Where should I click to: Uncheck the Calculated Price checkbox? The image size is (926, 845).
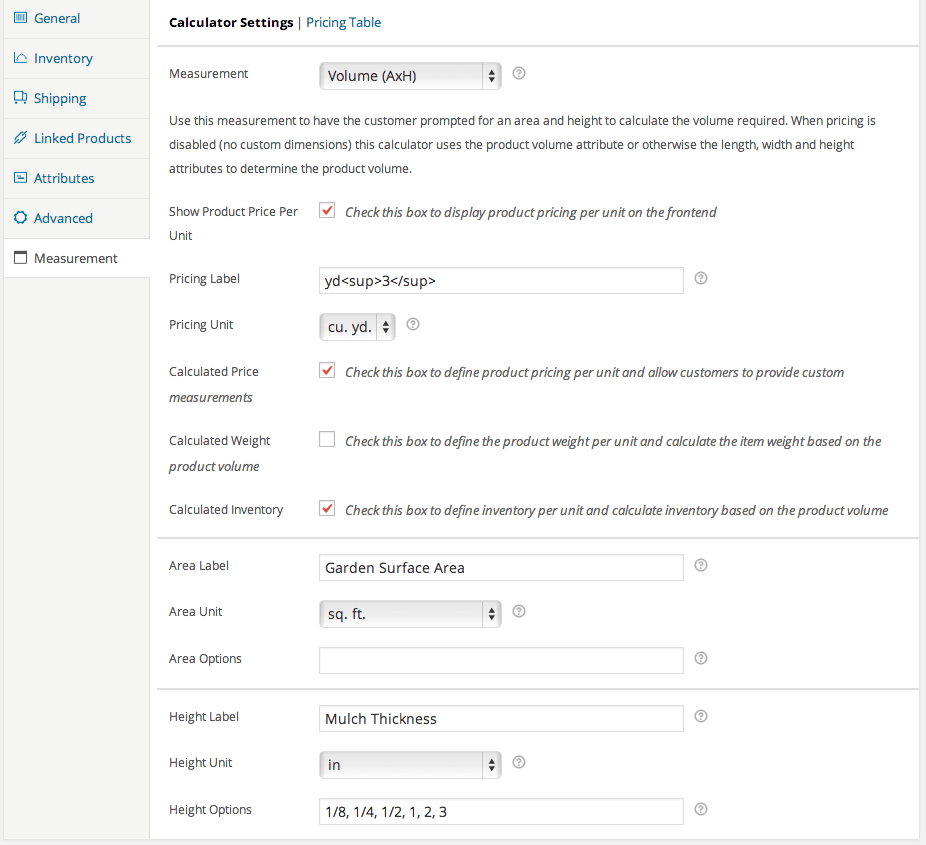point(327,371)
